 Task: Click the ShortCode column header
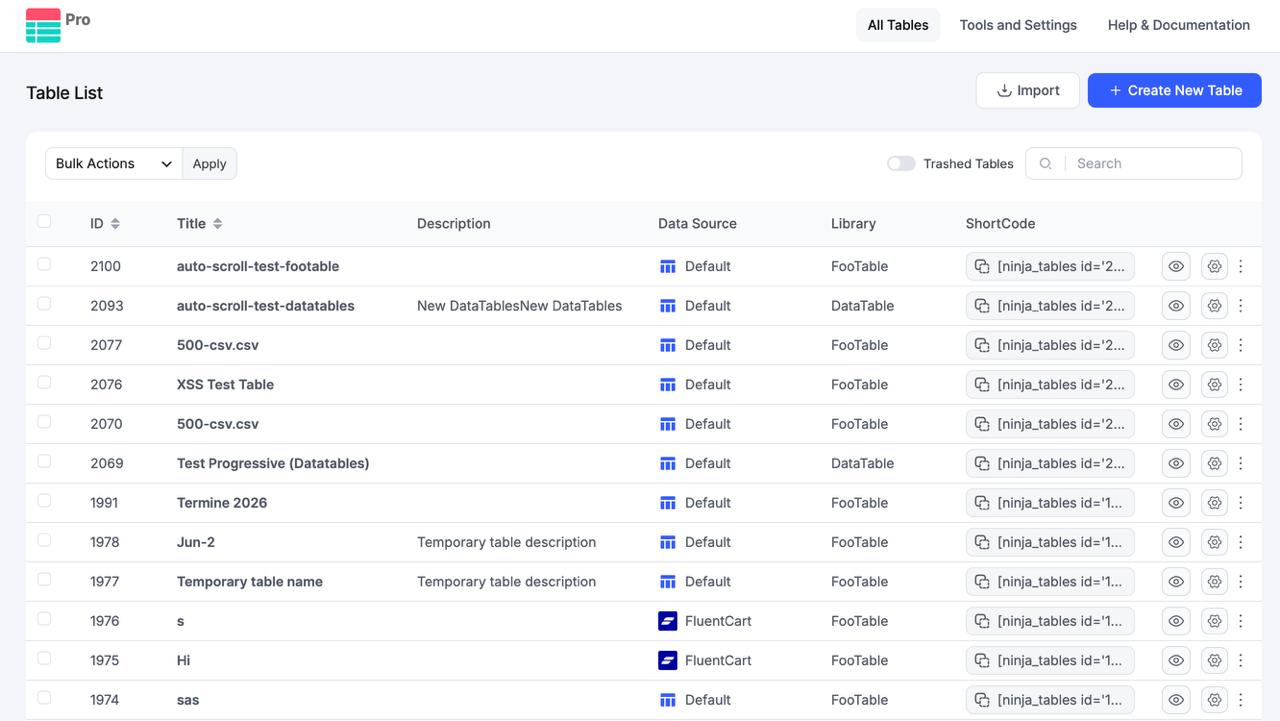coord(1000,224)
